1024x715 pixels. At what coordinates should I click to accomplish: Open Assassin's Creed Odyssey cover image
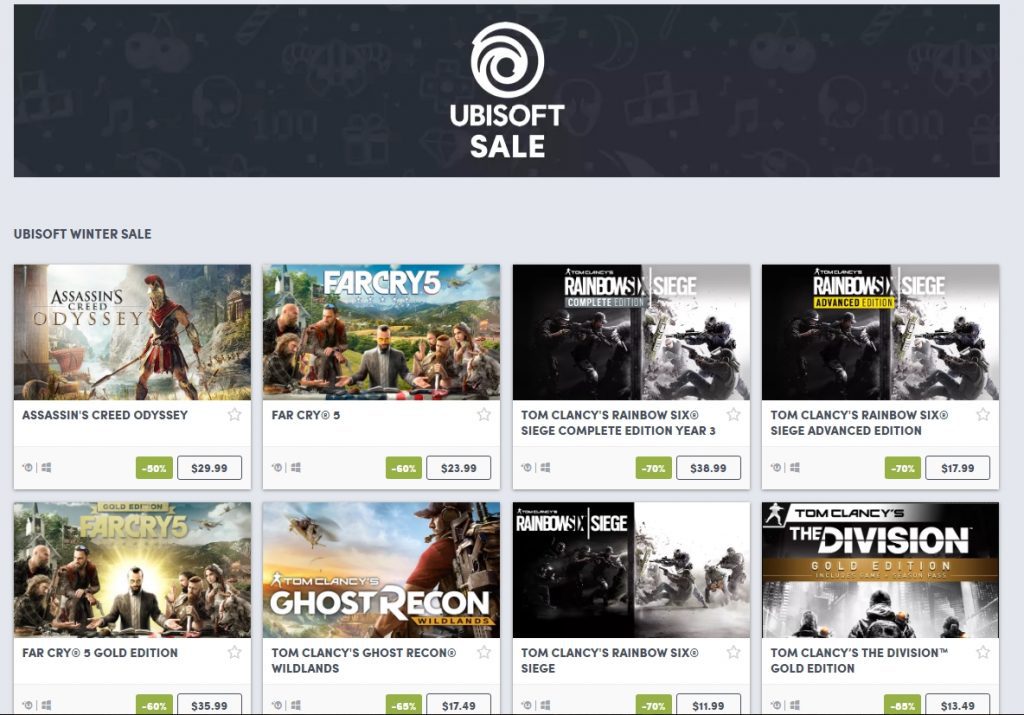point(132,332)
